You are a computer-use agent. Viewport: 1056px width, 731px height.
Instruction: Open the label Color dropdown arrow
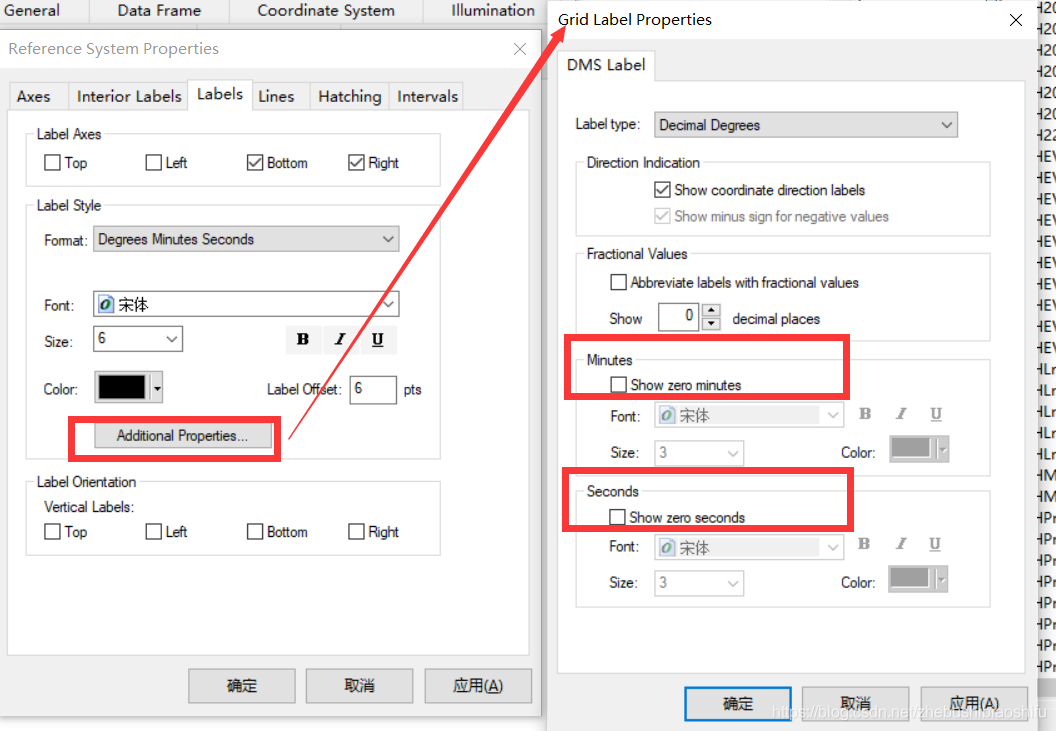[x=157, y=388]
